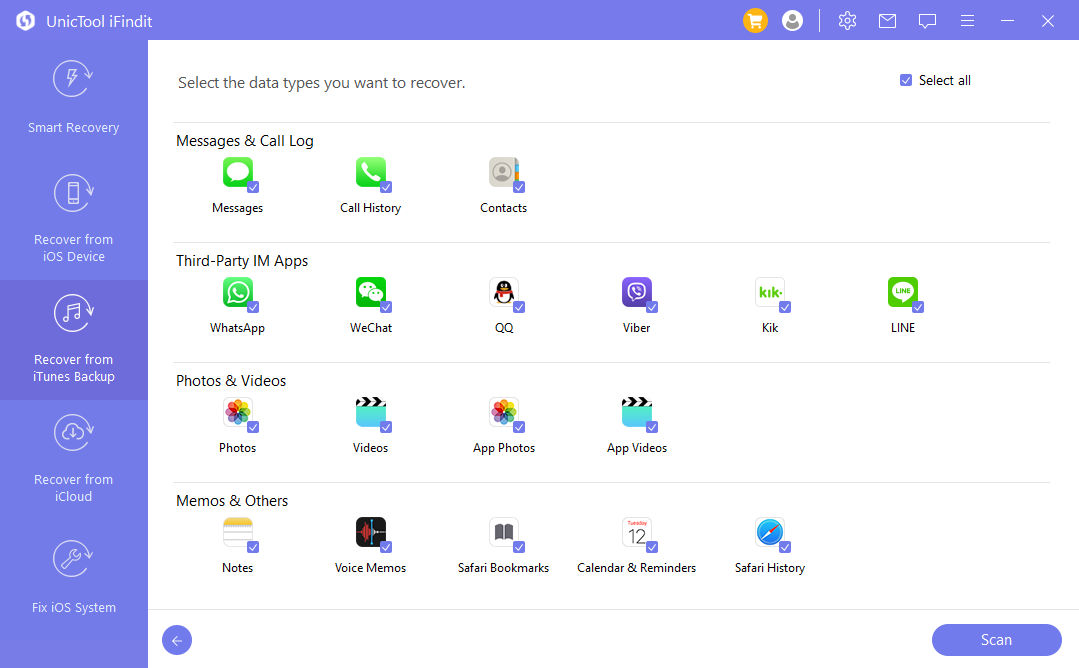Uncheck the WeChat checkbox
Screen dimensions: 1079x668
[x=386, y=307]
